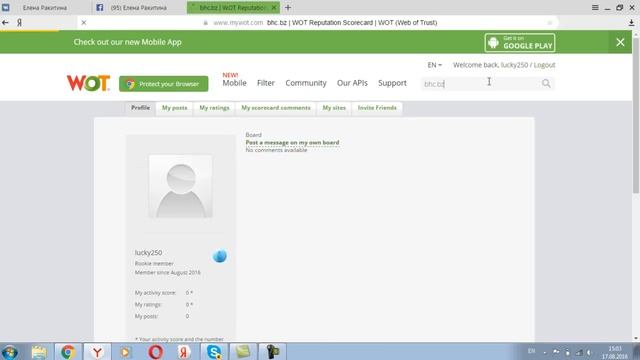Switch to My ratings tab
Screen dimensions: 640x360
pos(214,108)
